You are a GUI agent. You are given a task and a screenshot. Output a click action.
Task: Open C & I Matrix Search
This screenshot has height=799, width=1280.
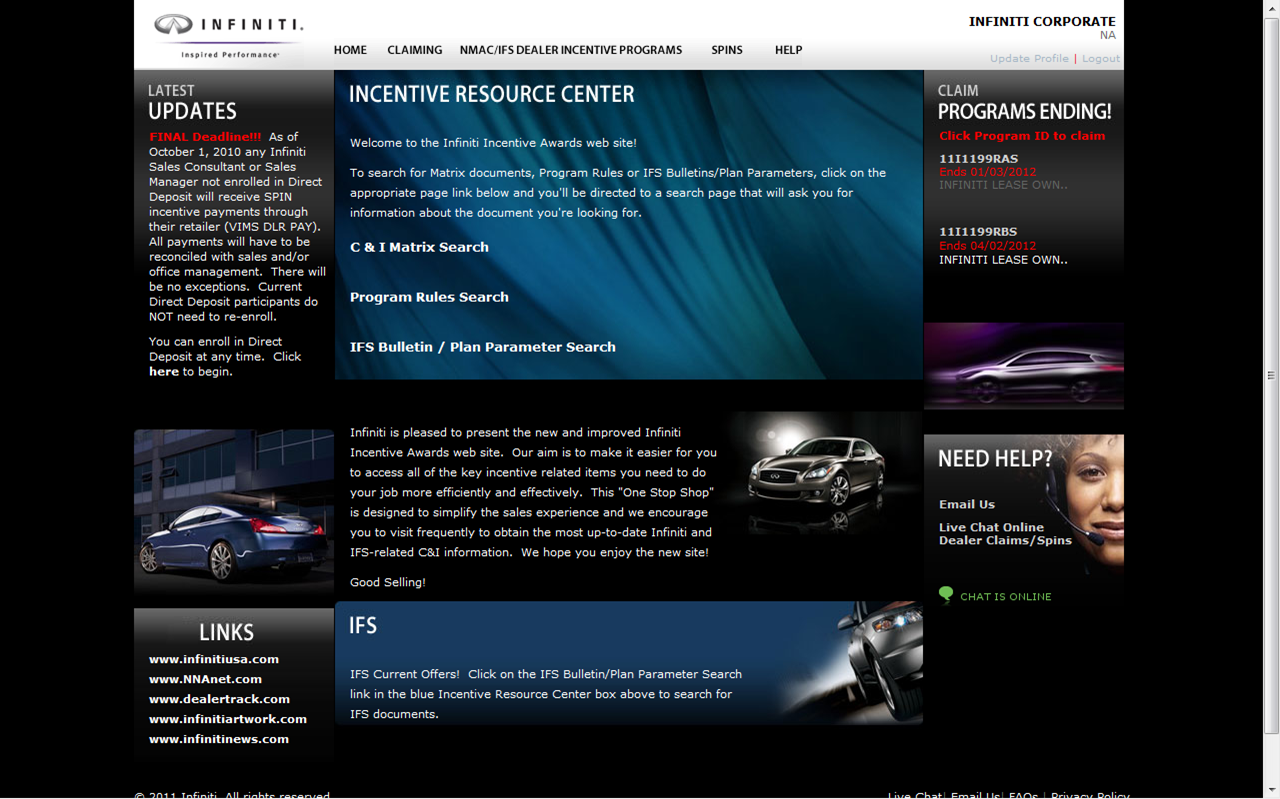[x=419, y=247]
